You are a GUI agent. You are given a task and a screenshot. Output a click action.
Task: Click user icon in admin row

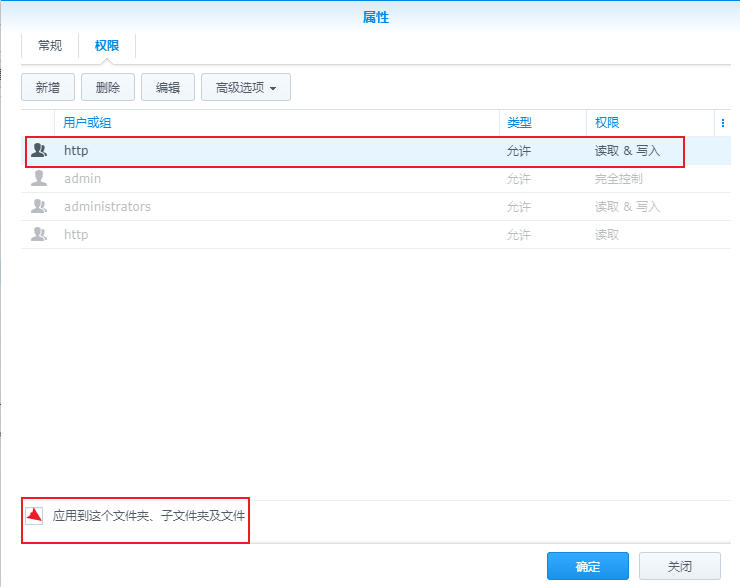[x=39, y=178]
